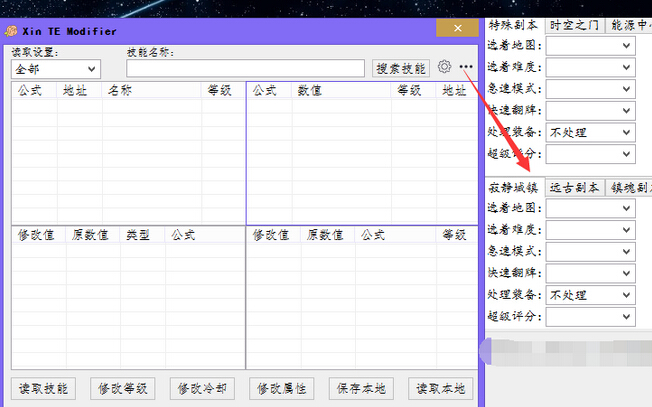
Task: Switch to the 镇魂副 tab
Action: [629, 188]
